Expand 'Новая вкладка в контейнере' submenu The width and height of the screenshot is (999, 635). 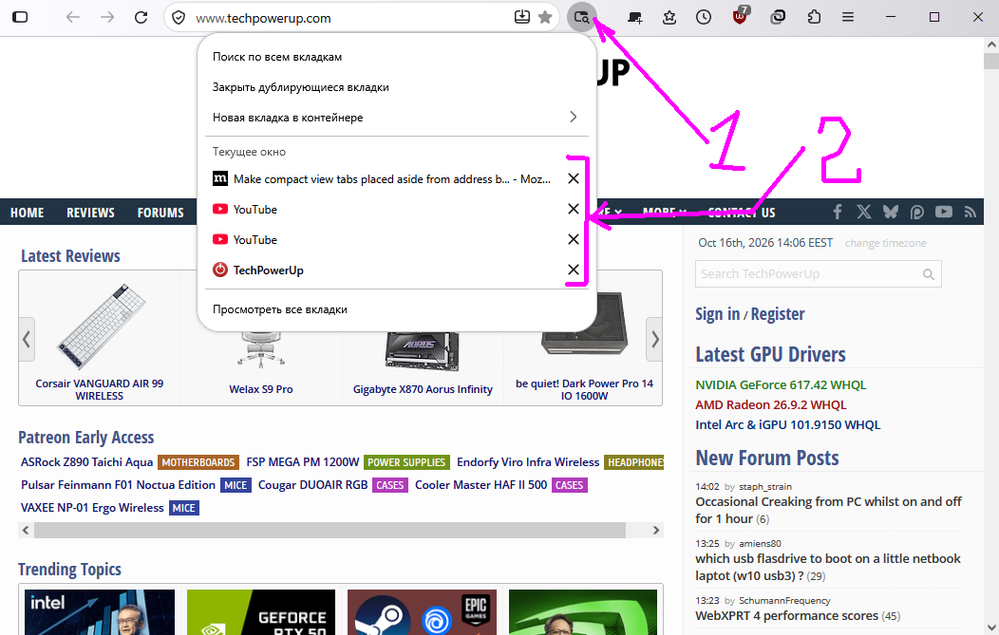point(397,117)
